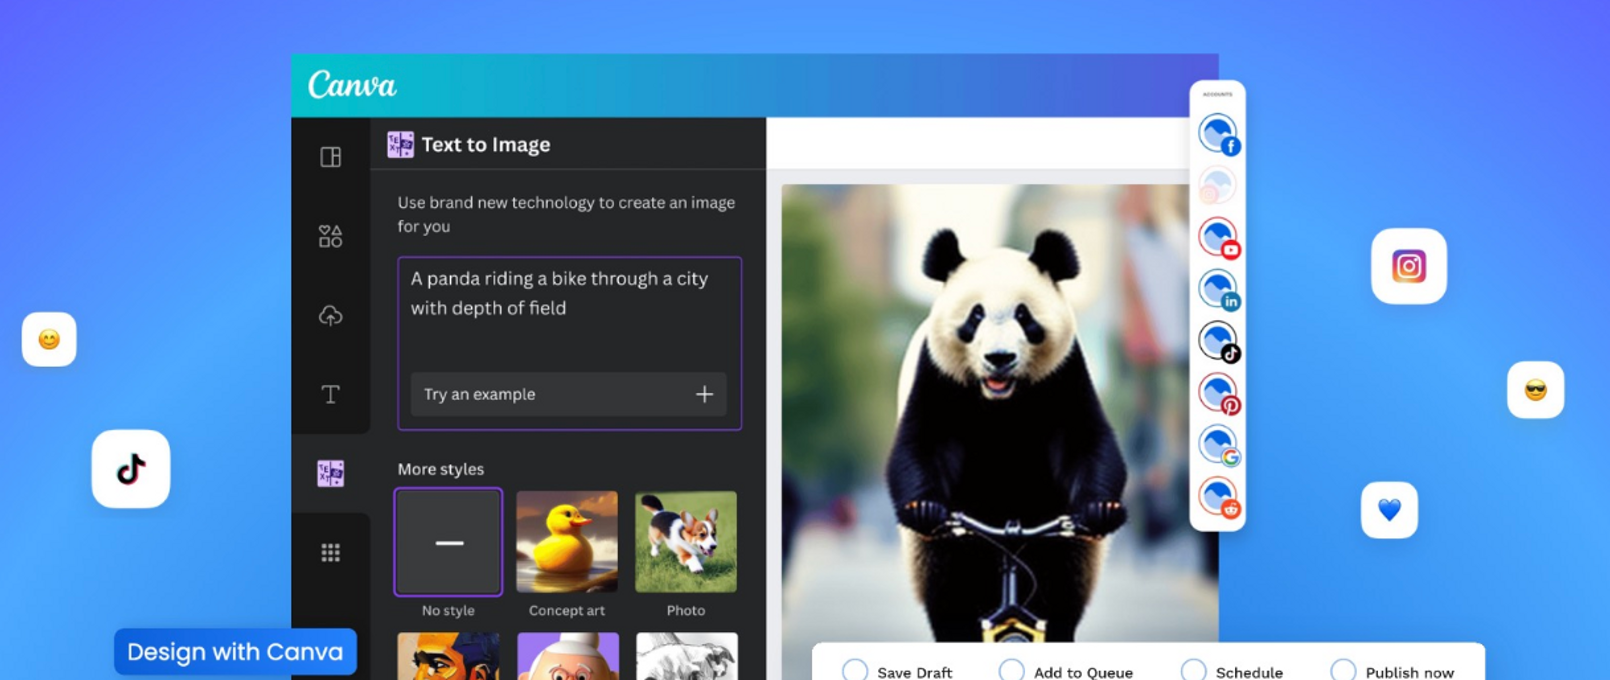1610x680 pixels.
Task: Click the "Use brand new technology" description text
Action: [566, 214]
